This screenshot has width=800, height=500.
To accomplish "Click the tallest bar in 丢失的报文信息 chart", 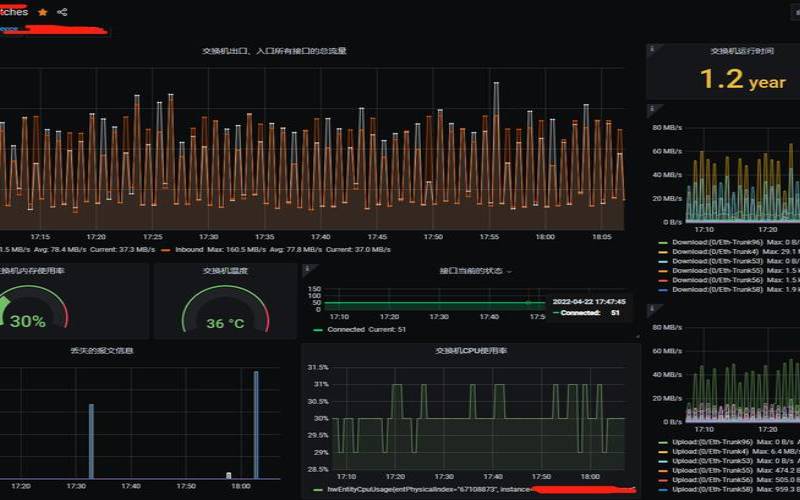I will point(256,425).
